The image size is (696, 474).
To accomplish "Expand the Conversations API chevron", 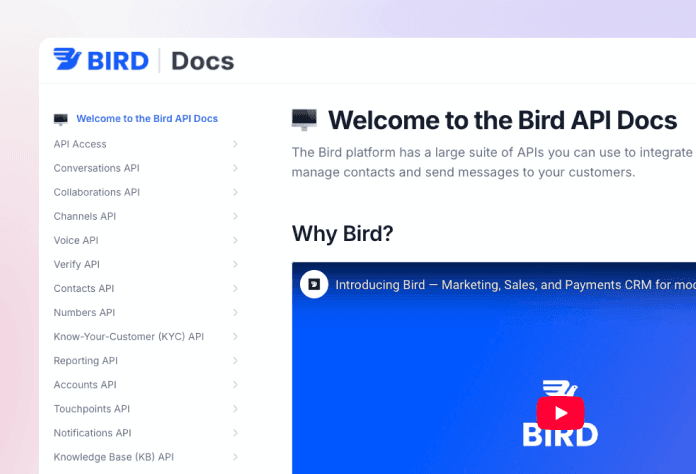I will pyautogui.click(x=235, y=168).
